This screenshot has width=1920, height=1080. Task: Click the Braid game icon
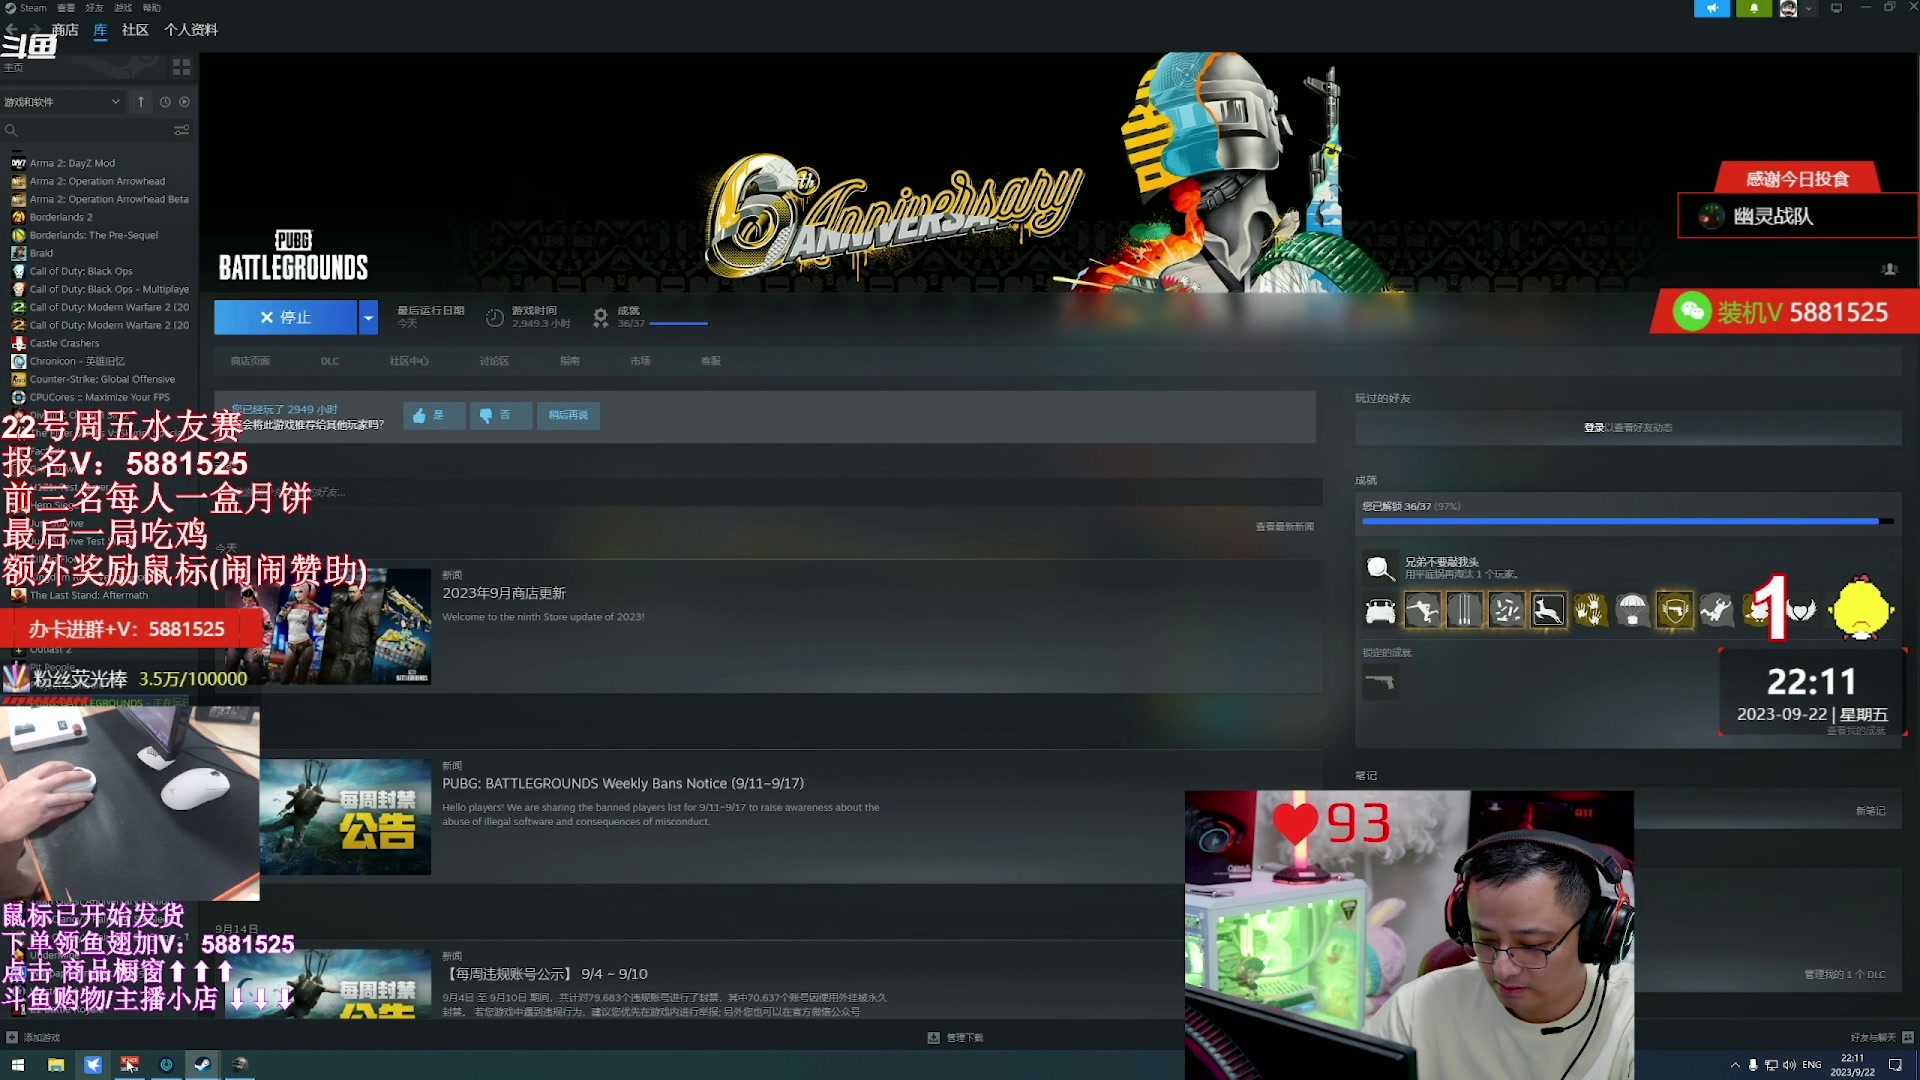[18, 253]
